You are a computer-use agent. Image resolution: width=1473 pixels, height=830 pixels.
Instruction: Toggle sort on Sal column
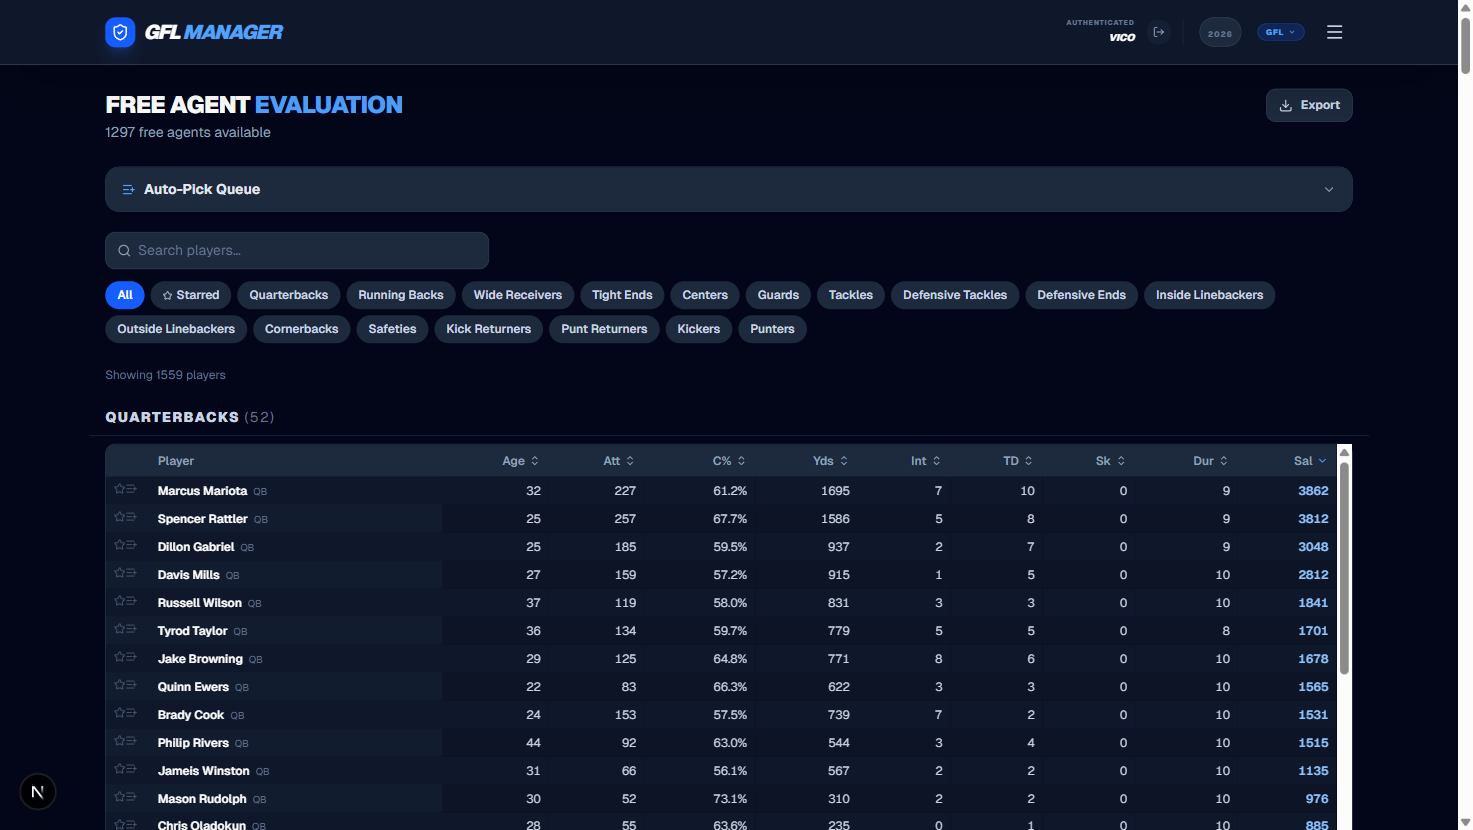point(1310,461)
